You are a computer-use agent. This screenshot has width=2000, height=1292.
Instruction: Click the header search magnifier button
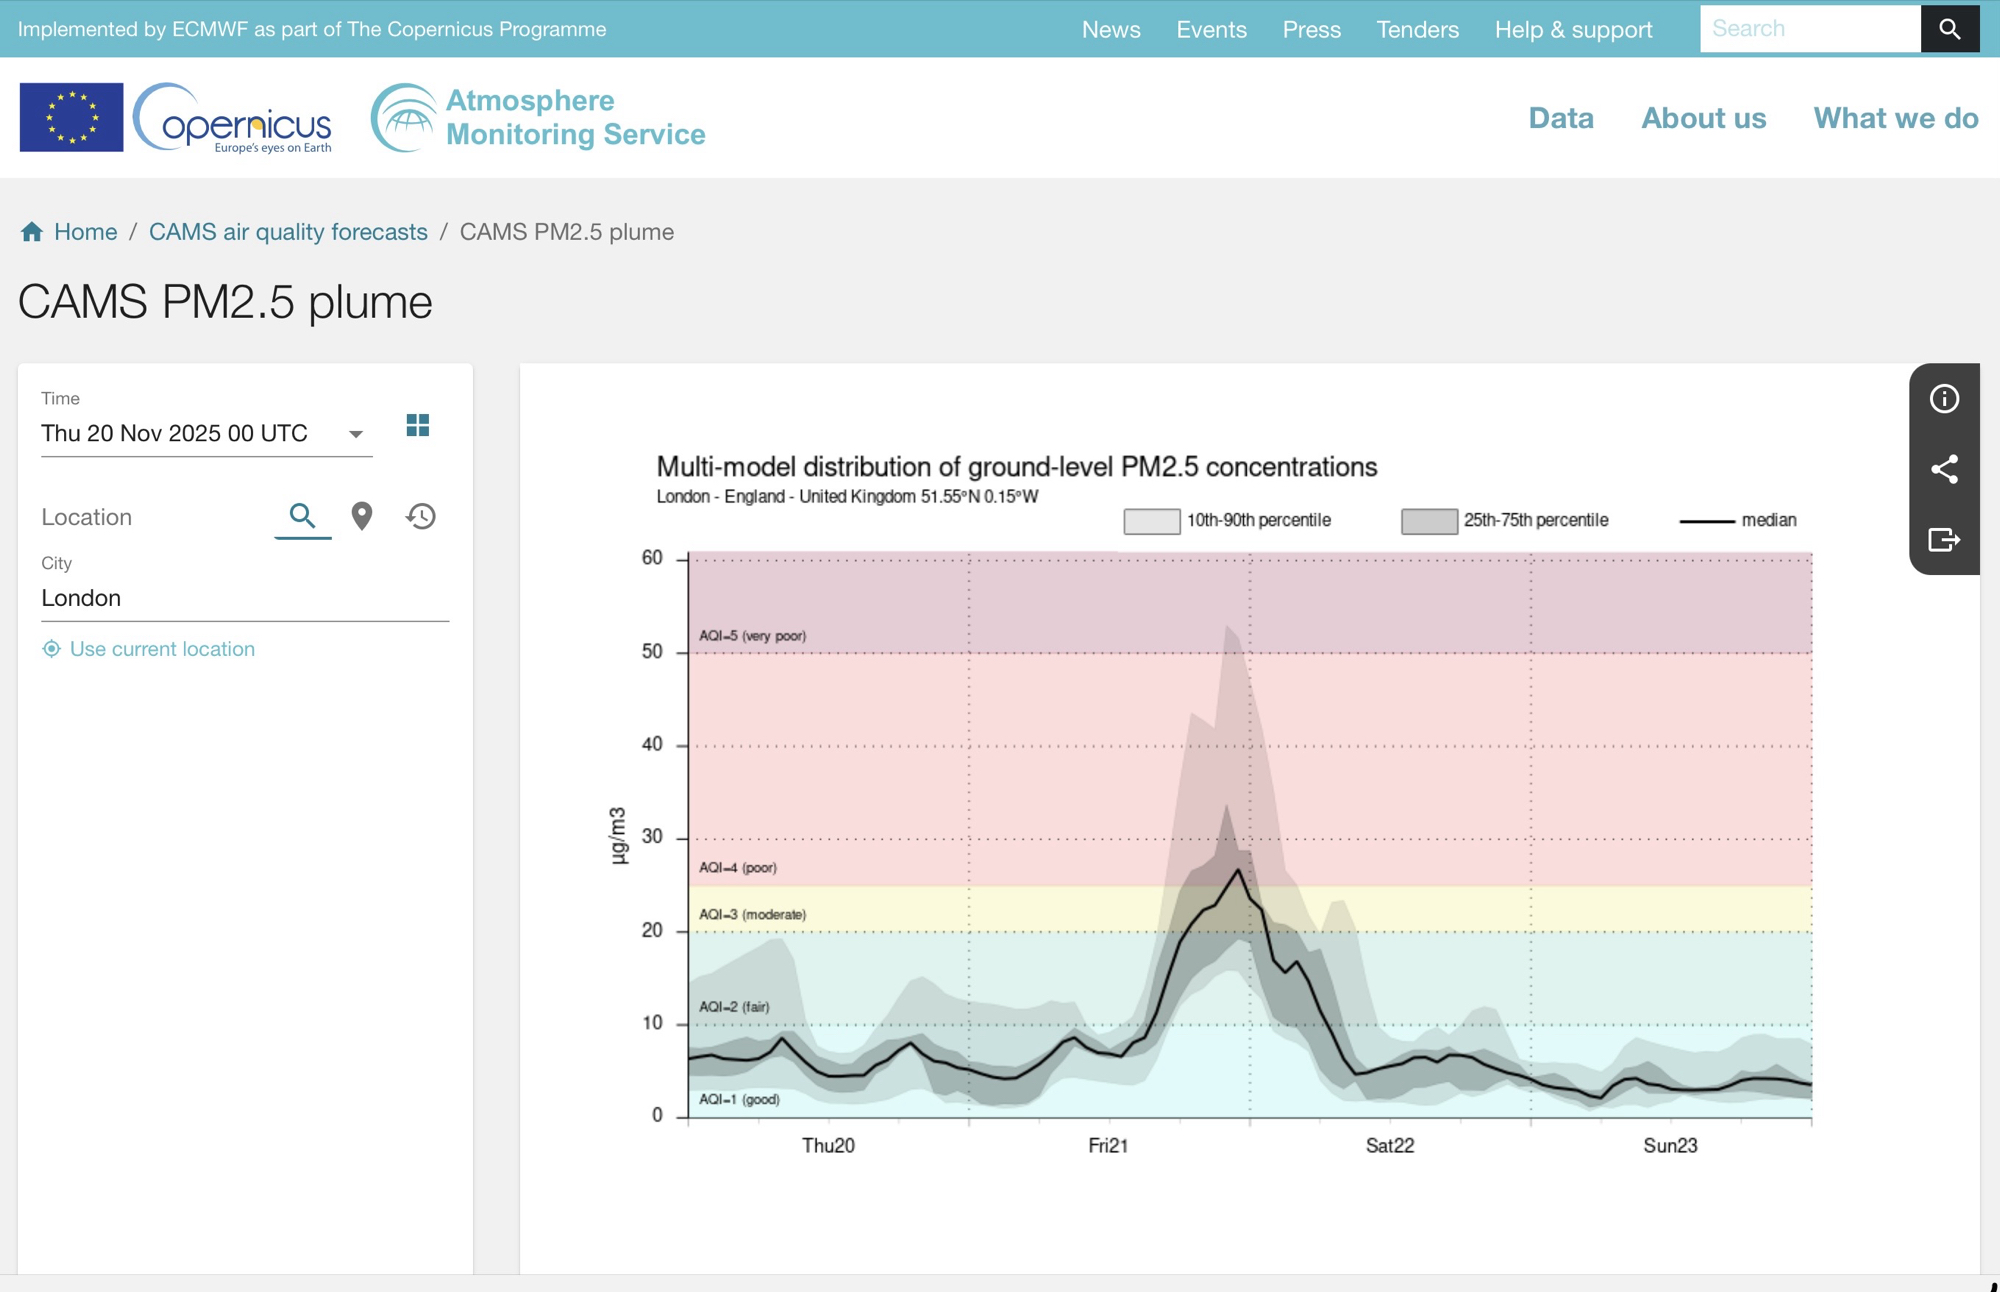click(x=1949, y=29)
